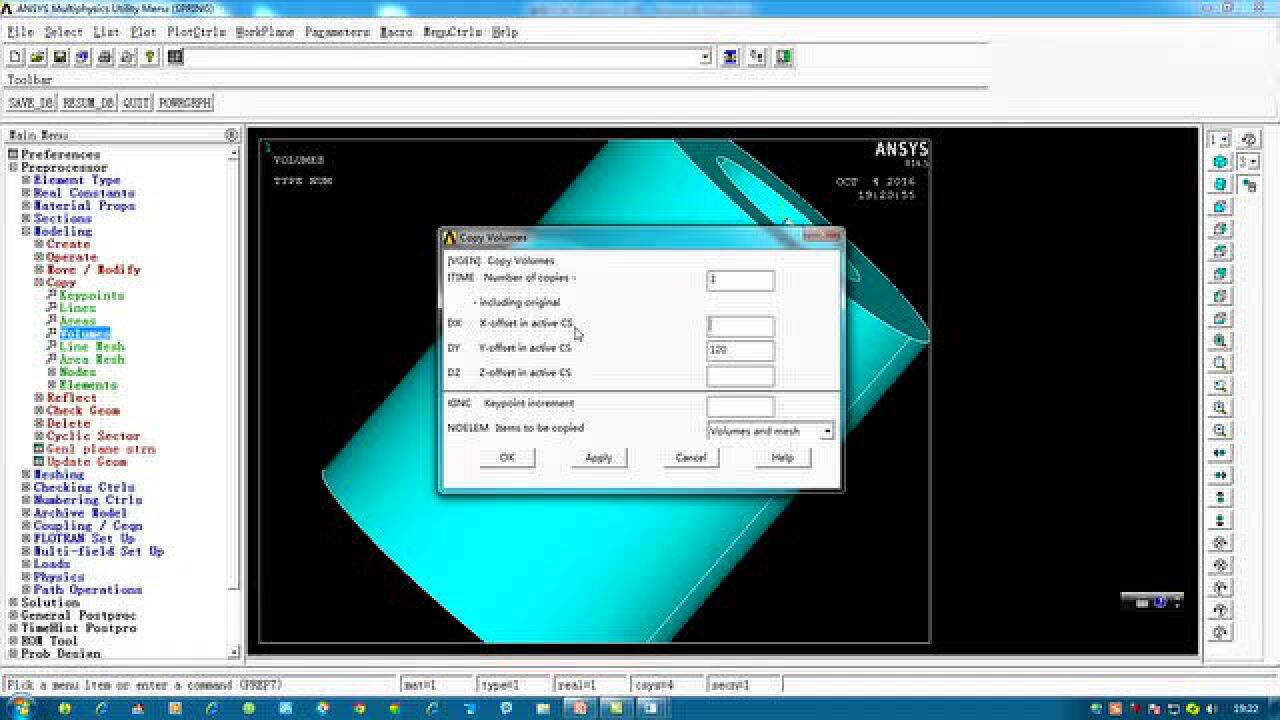This screenshot has width=1280, height=720.
Task: Open the PlotCtrls menu
Action: click(195, 32)
